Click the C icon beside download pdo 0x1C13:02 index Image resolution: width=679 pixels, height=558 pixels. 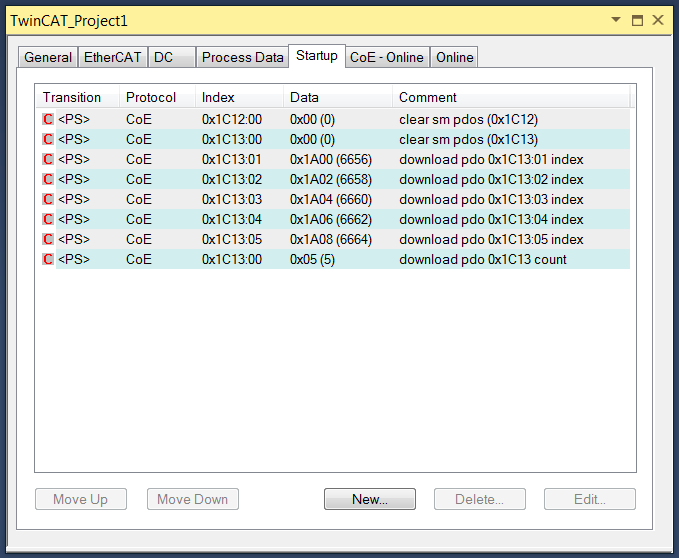pyautogui.click(x=48, y=179)
